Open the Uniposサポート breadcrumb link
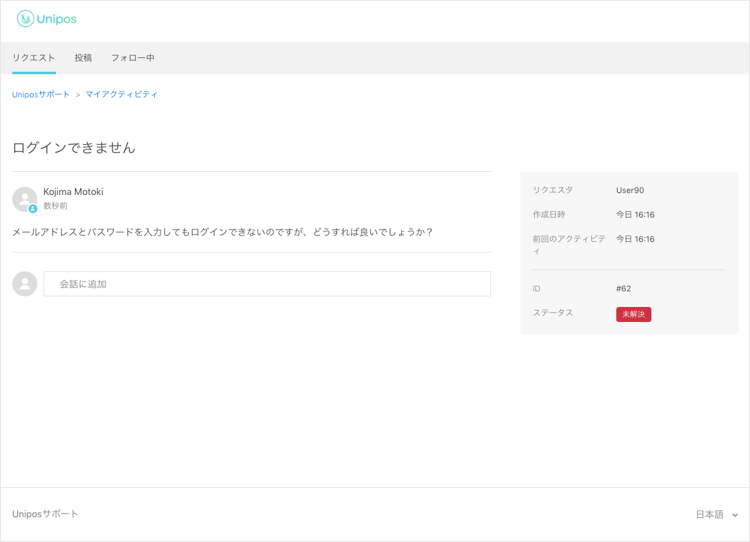This screenshot has height=542, width=750. coord(41,94)
